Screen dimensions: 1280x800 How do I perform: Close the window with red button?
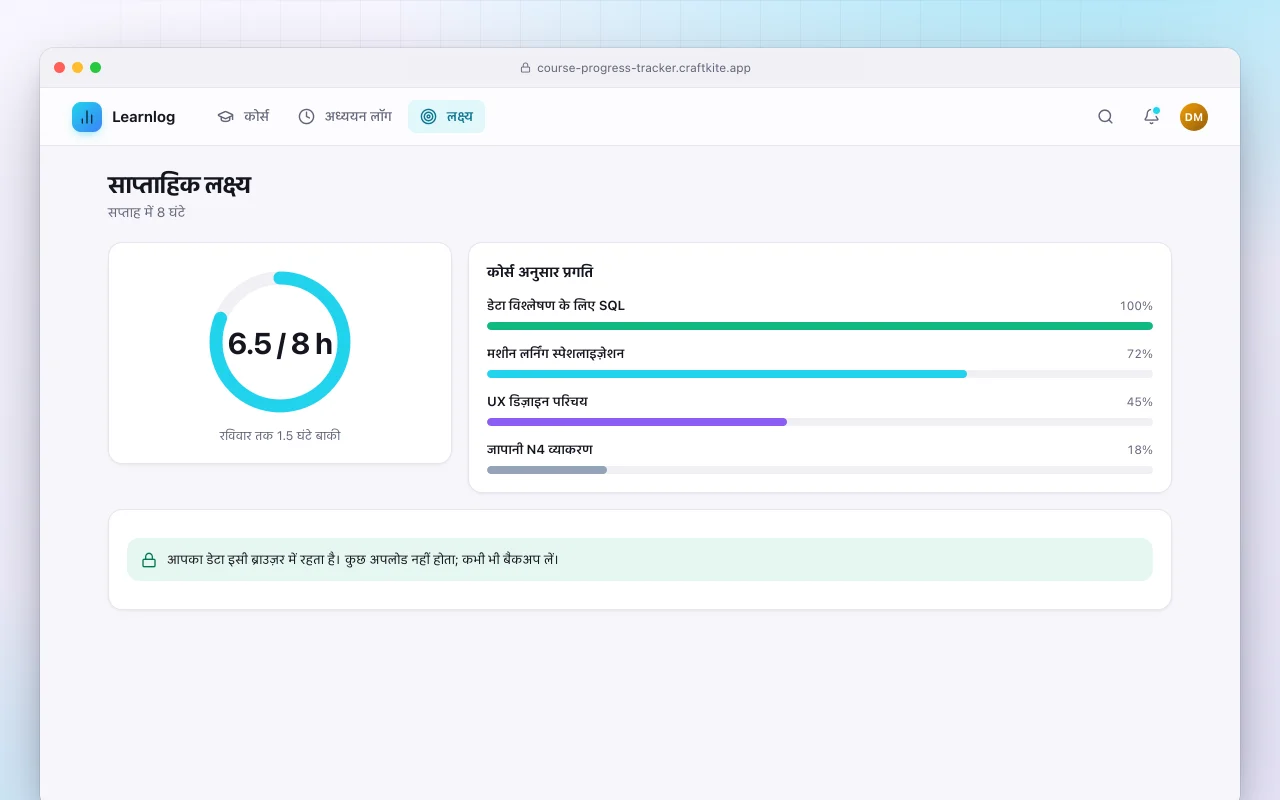pos(60,68)
